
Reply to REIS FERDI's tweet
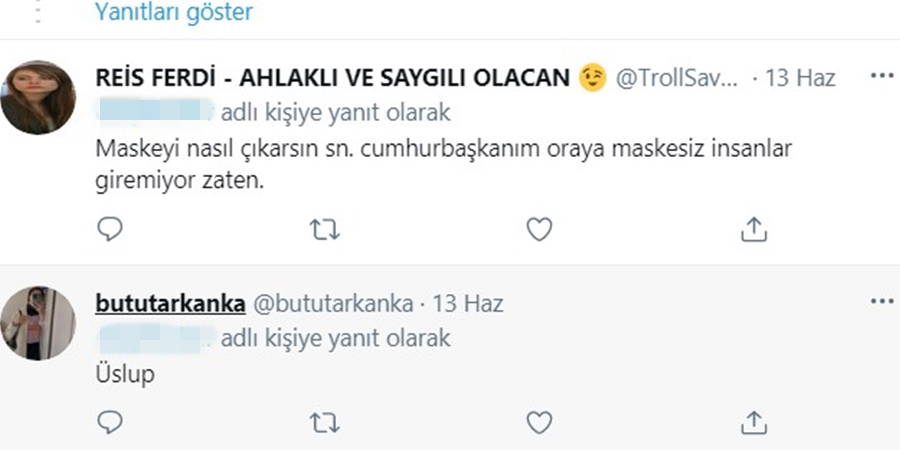pos(110,230)
